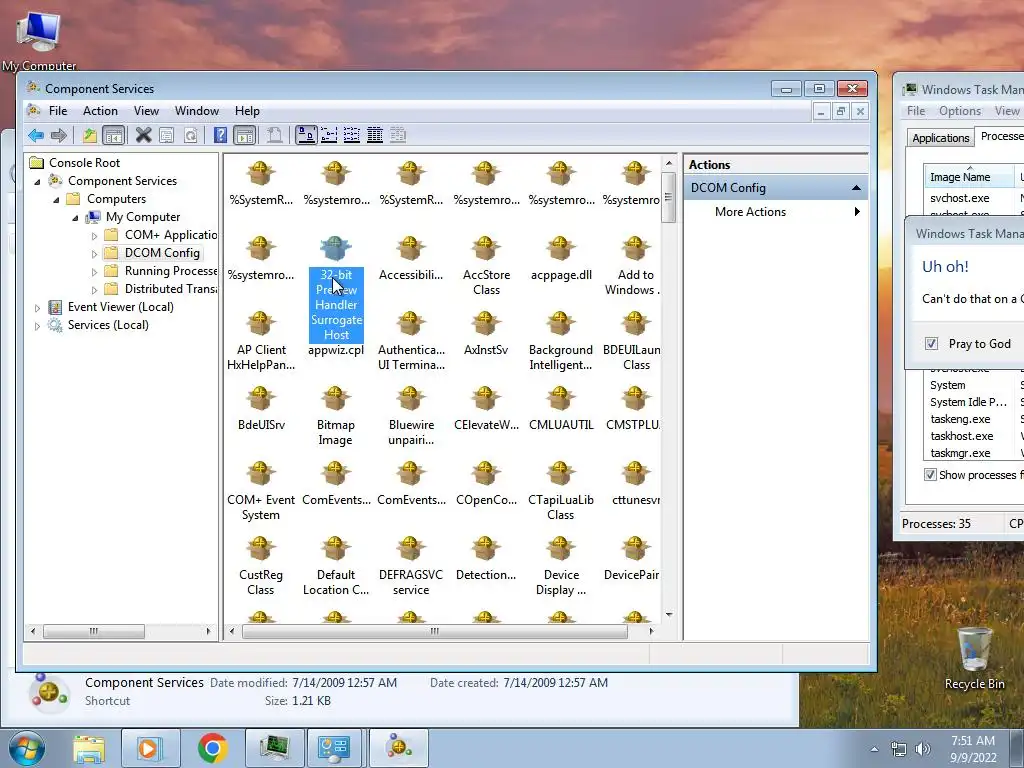
Task: Open the Action menu
Action: (x=100, y=111)
